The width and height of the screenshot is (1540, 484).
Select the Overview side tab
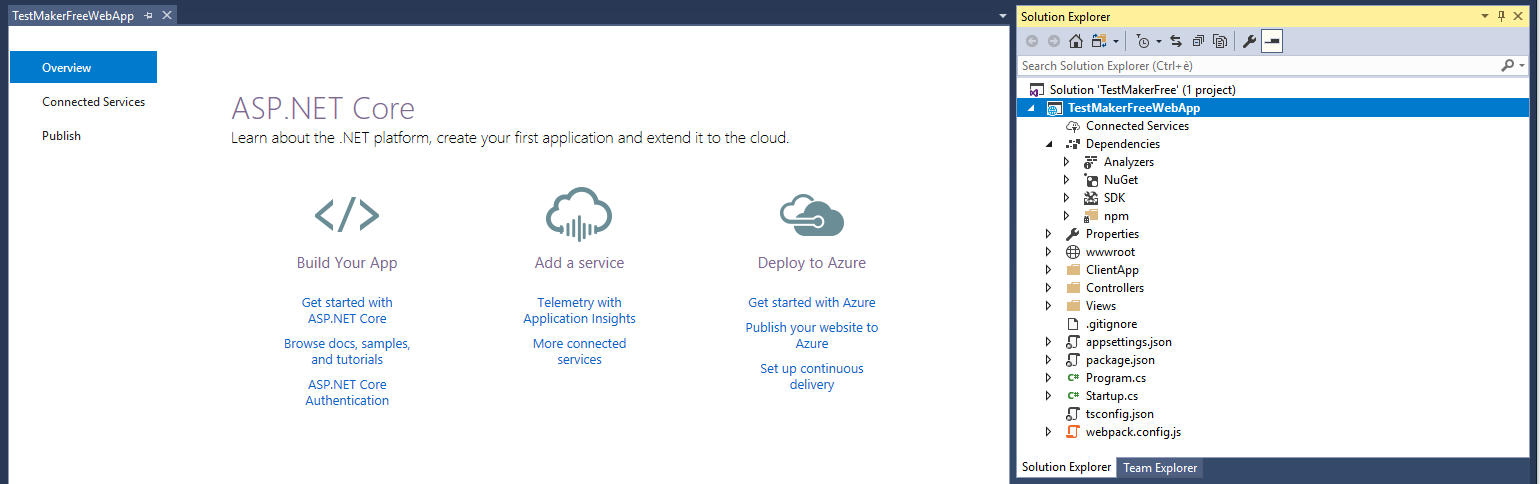pyautogui.click(x=83, y=68)
